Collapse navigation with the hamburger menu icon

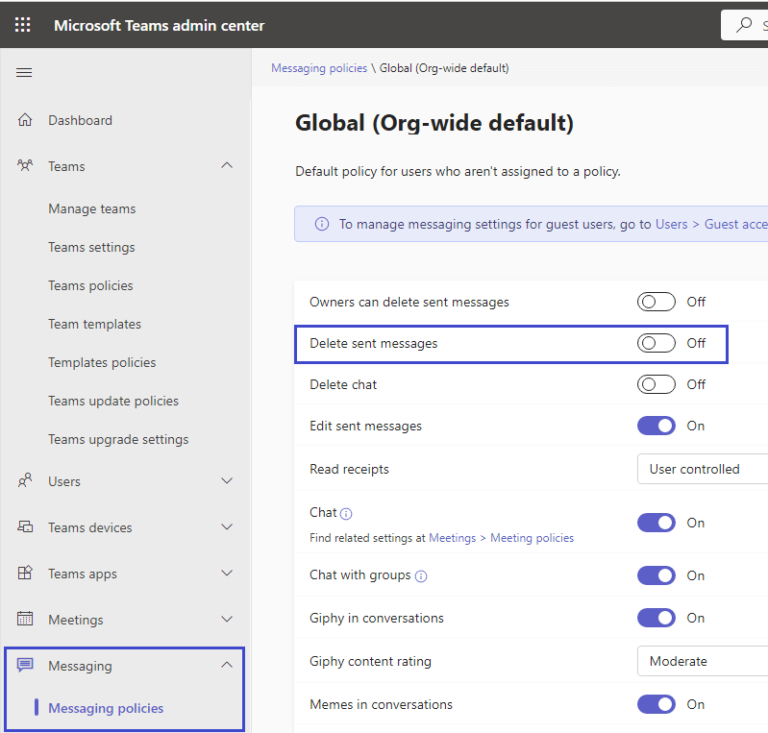tap(24, 72)
